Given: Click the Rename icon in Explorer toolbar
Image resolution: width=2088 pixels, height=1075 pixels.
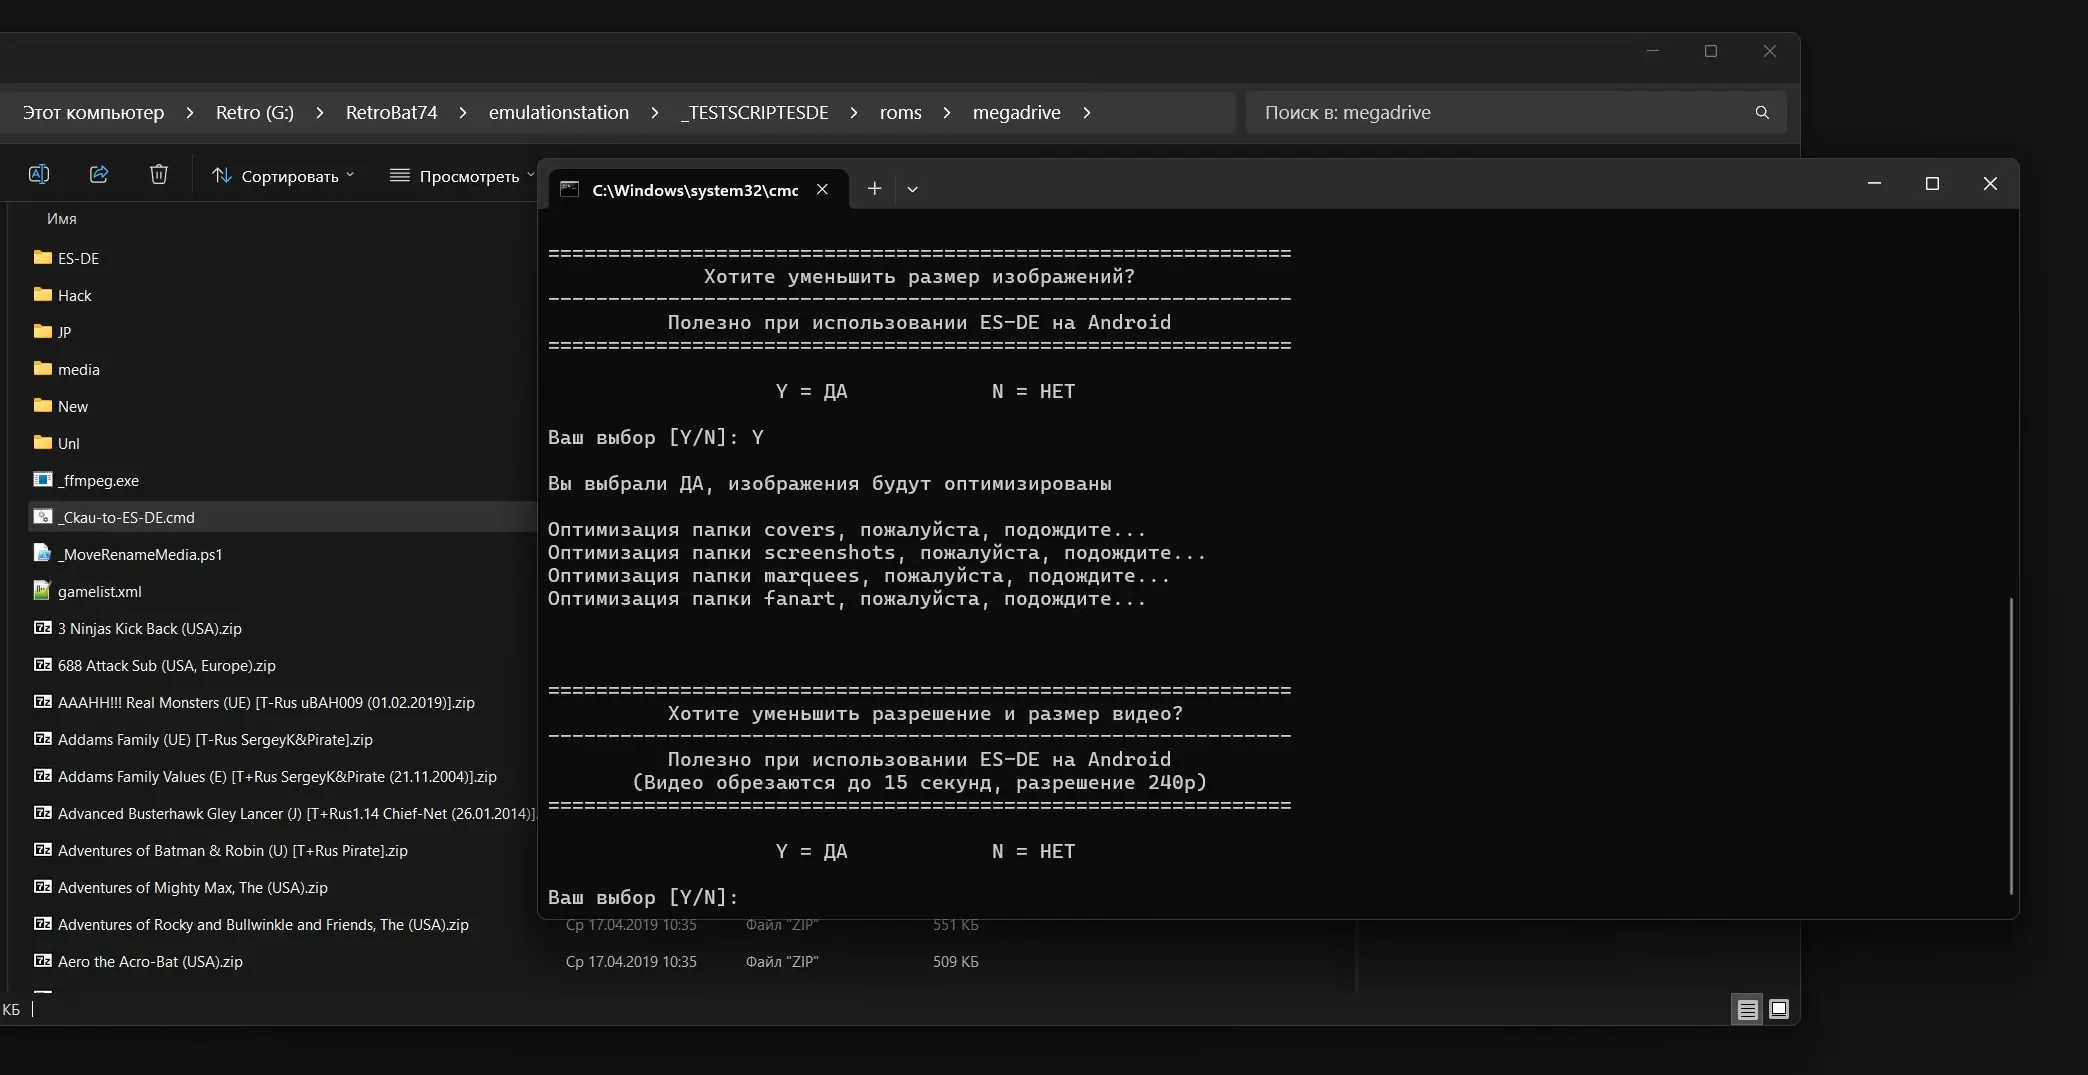Looking at the screenshot, I should click(39, 175).
